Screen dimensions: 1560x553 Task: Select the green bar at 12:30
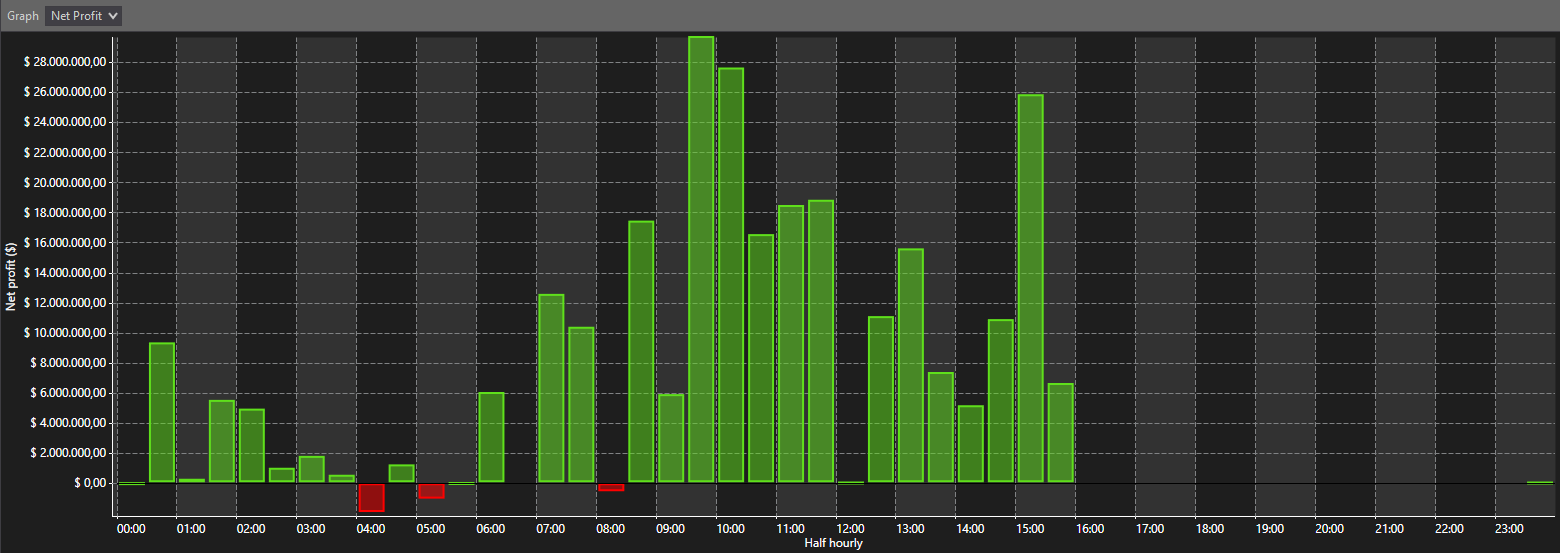[881, 400]
